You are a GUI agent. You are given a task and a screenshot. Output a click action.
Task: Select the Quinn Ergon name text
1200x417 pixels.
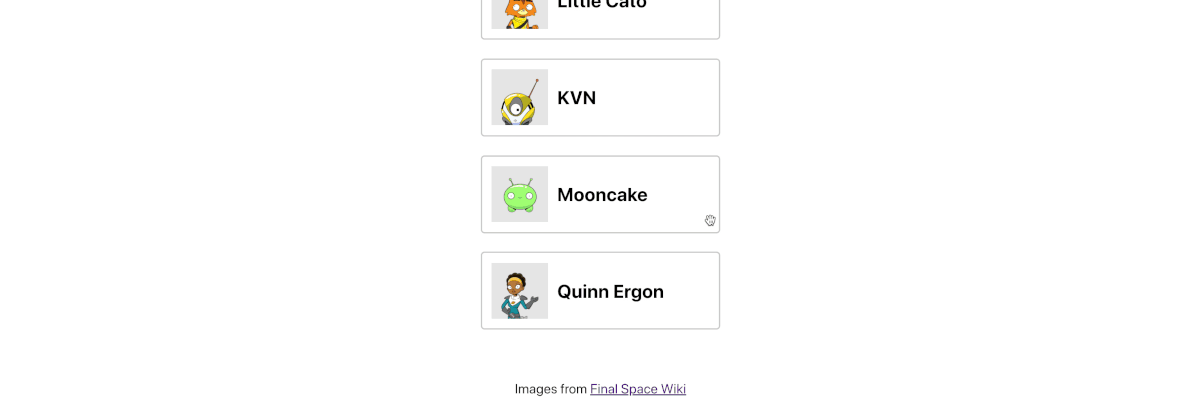coord(610,292)
